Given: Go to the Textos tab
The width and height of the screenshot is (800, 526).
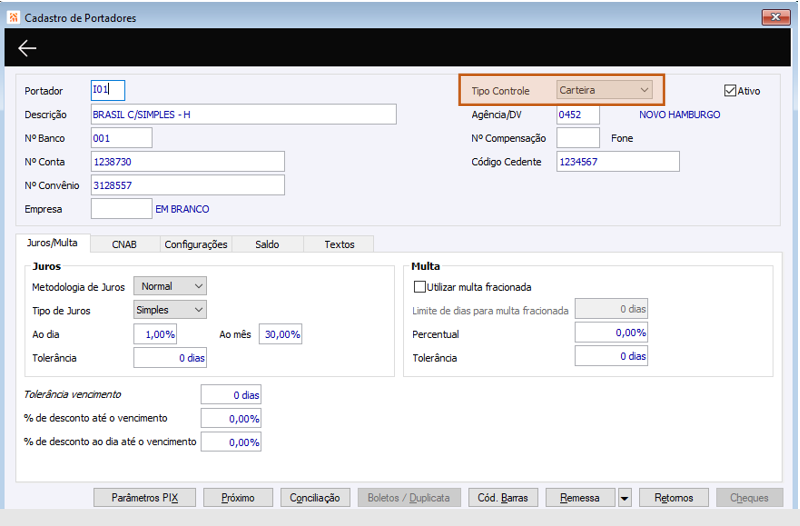Looking at the screenshot, I should (x=339, y=244).
